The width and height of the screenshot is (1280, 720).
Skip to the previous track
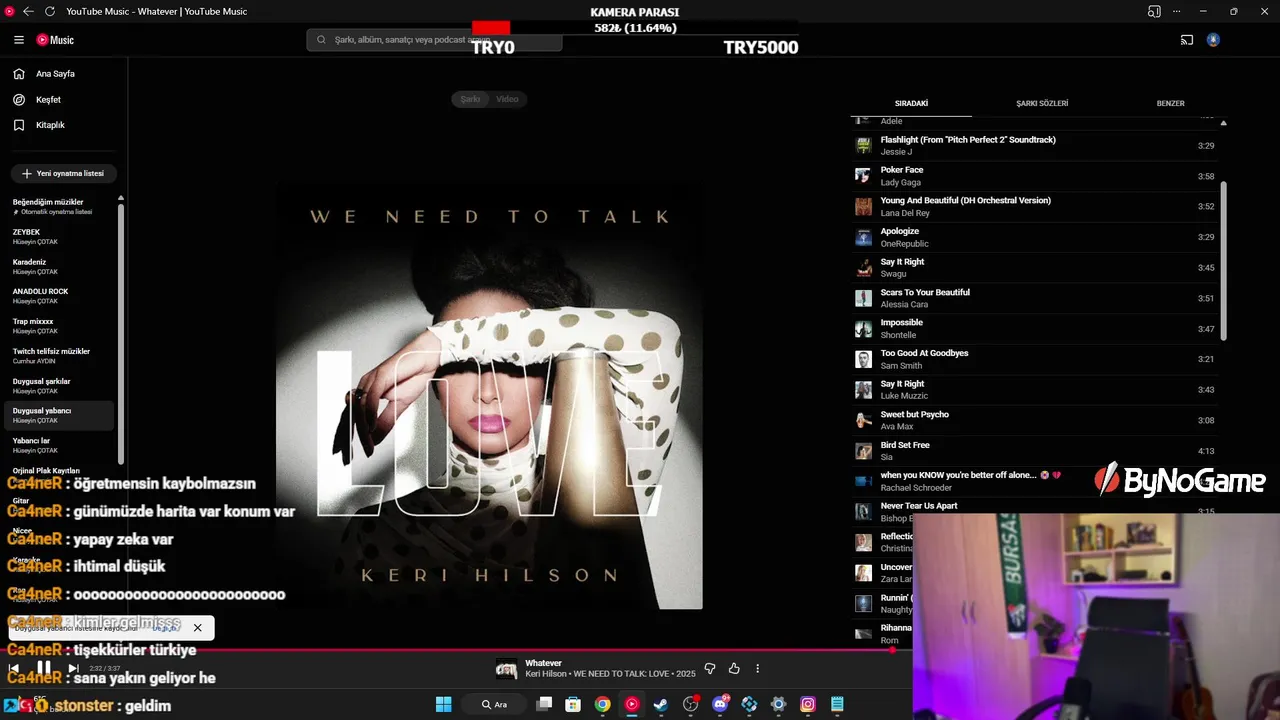(14, 668)
